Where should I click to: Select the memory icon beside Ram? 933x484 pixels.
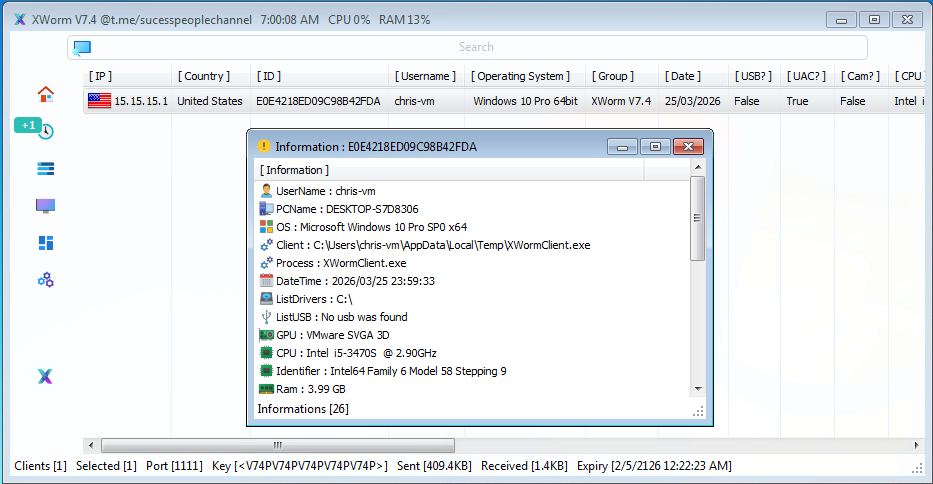(x=266, y=389)
